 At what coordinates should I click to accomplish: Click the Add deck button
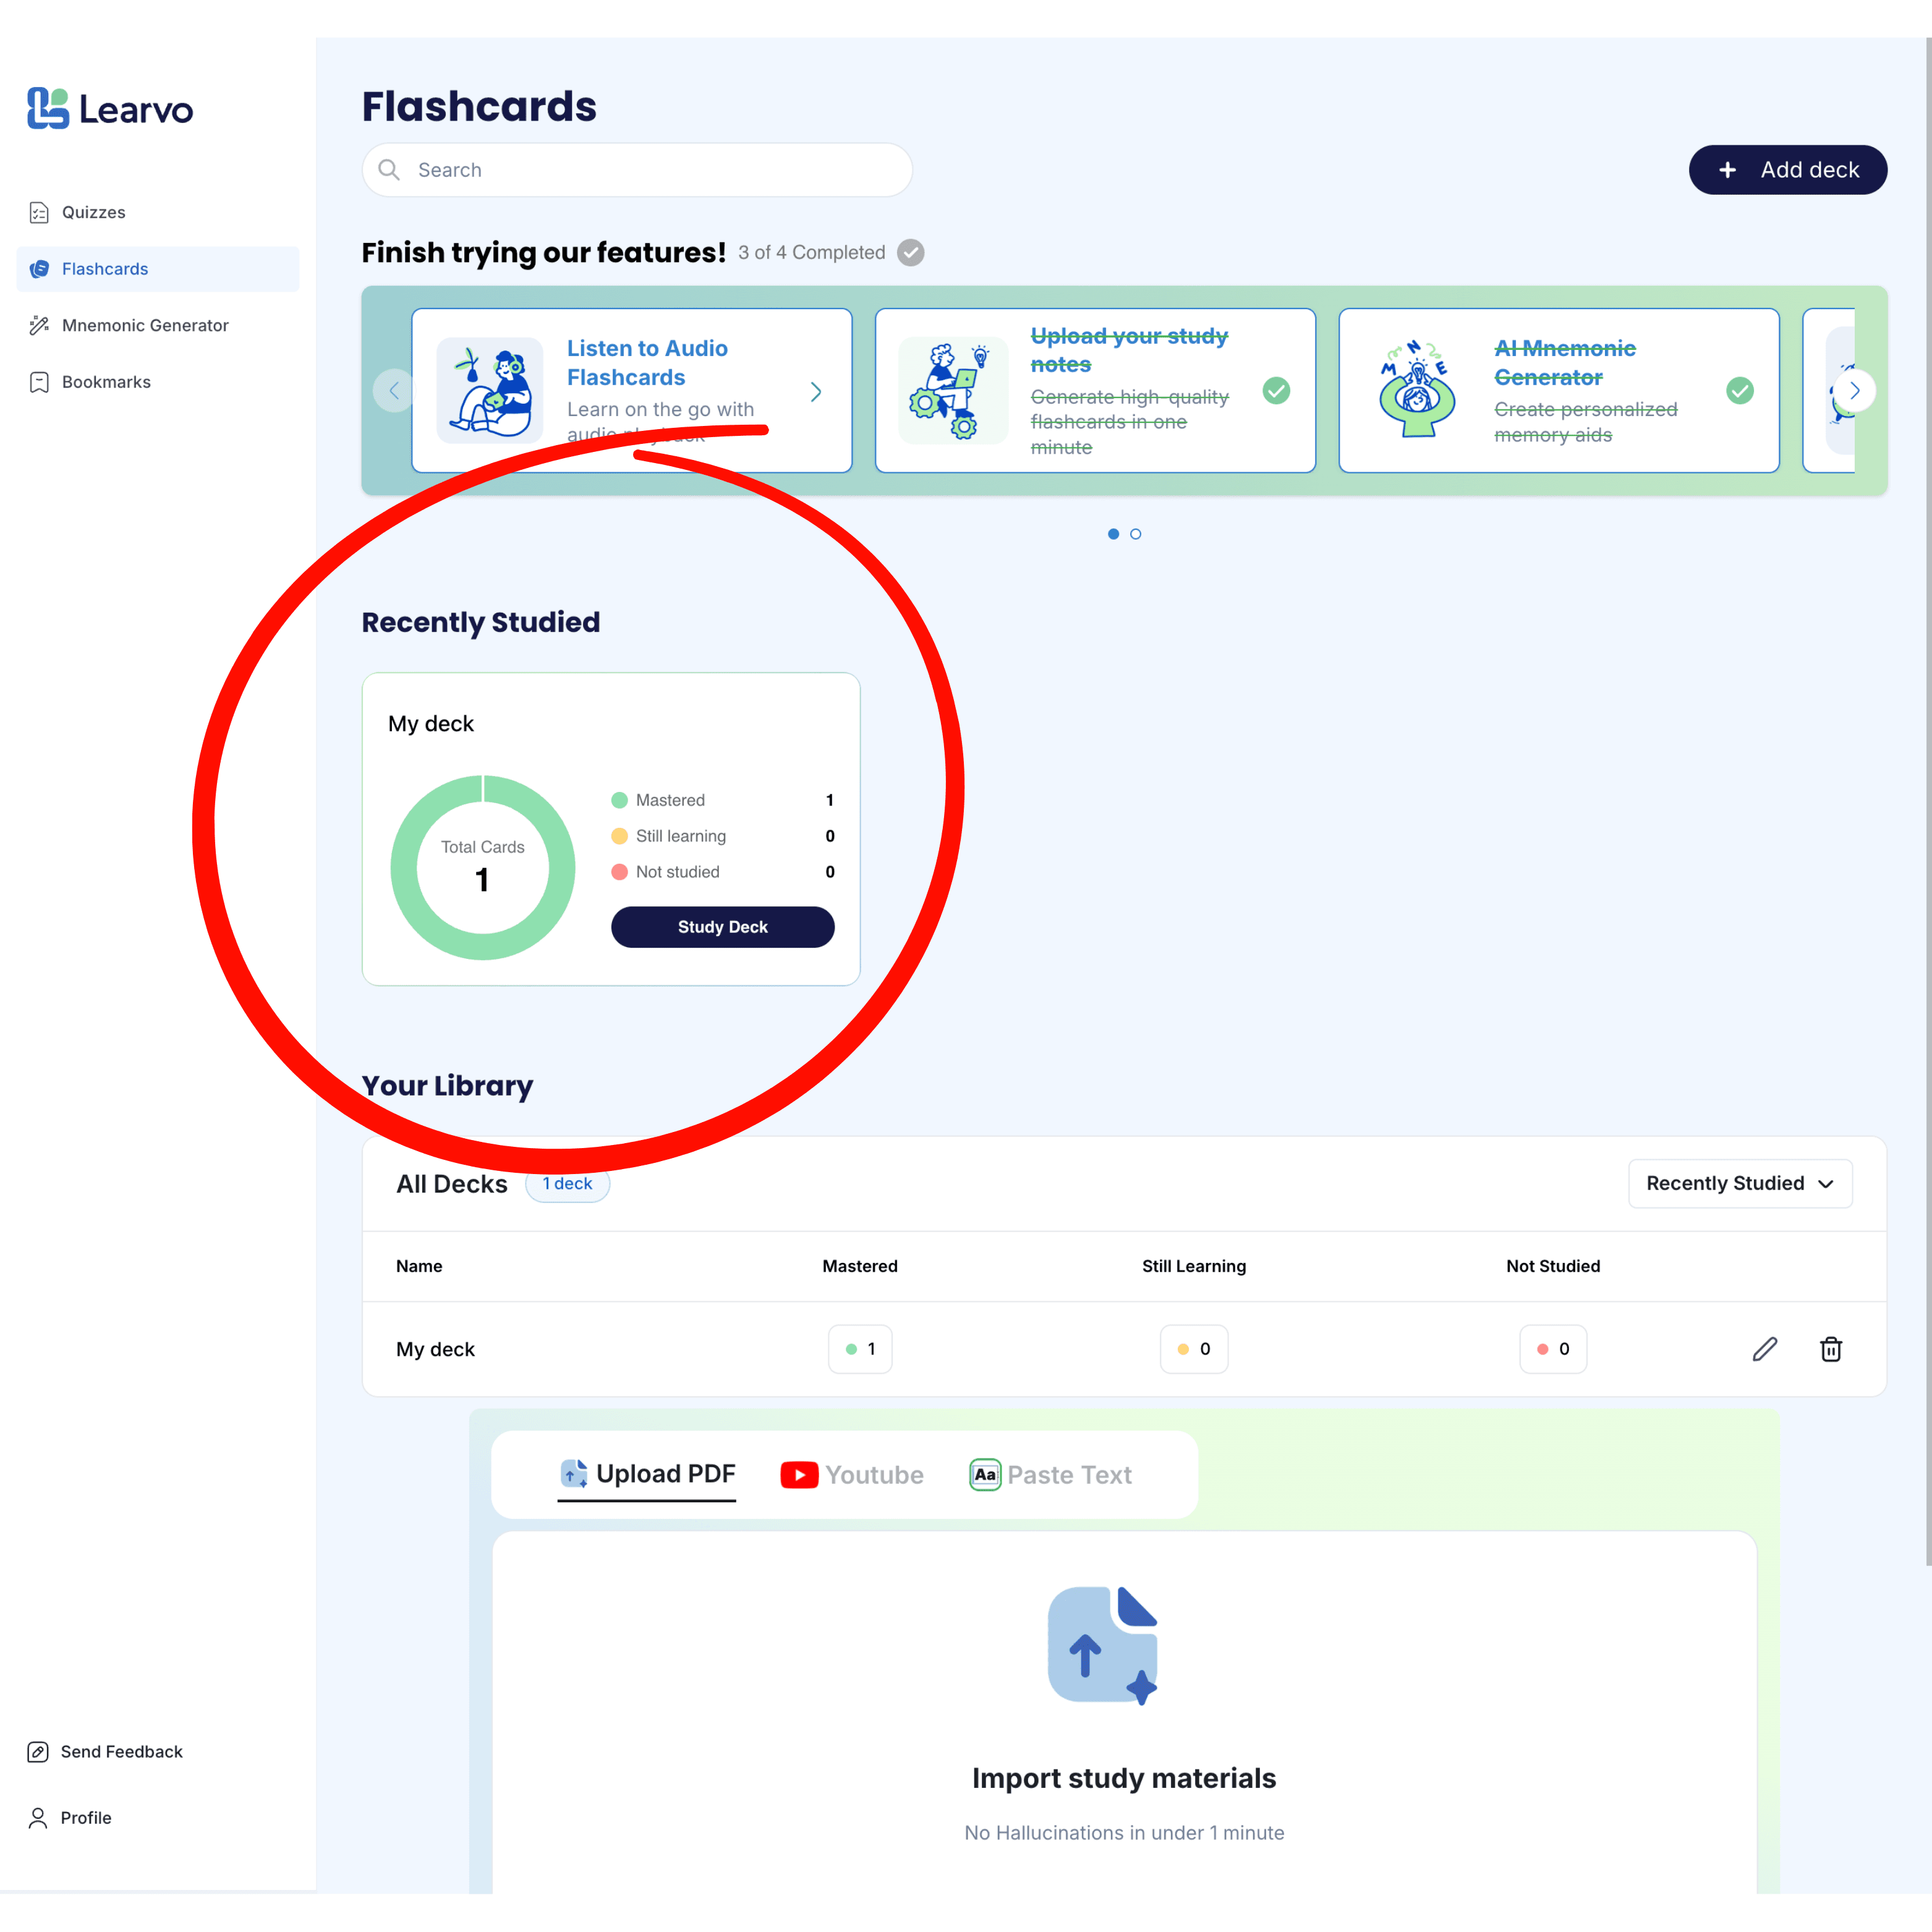1787,170
